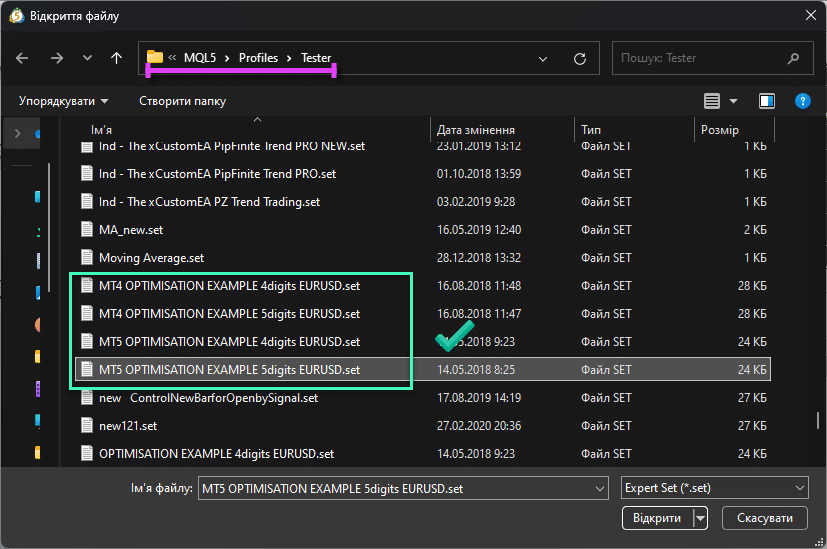Image resolution: width=827 pixels, height=549 pixels.
Task: Click Створити папку toolbar item
Action: [x=182, y=101]
